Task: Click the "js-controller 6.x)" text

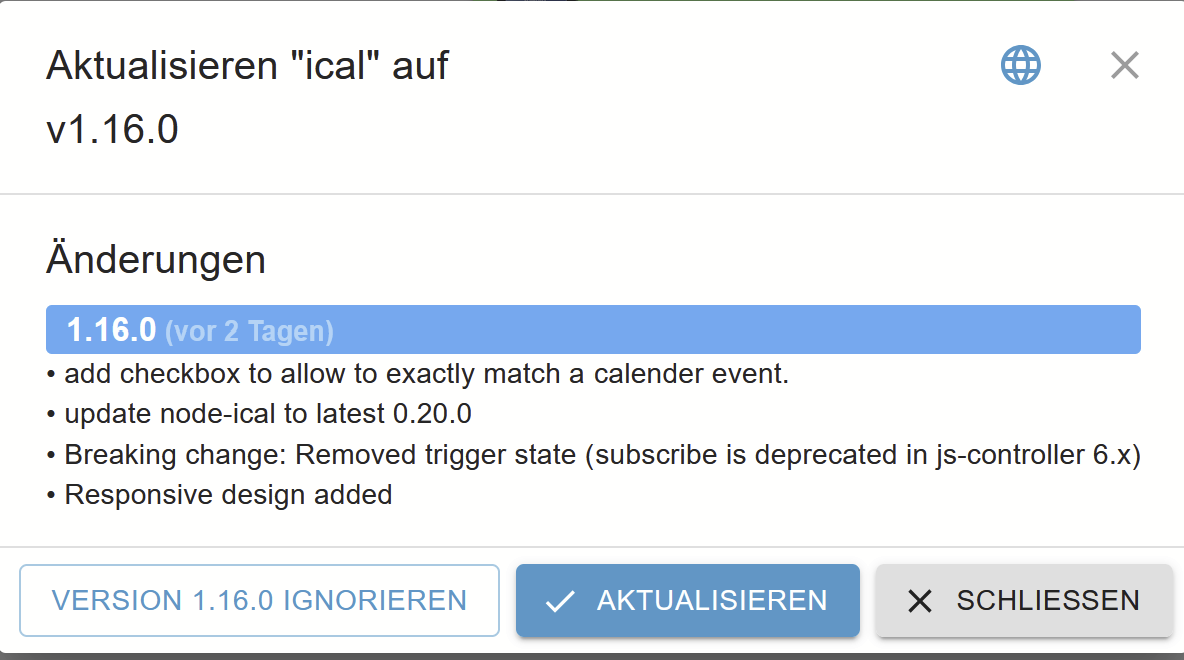Action: point(1038,455)
